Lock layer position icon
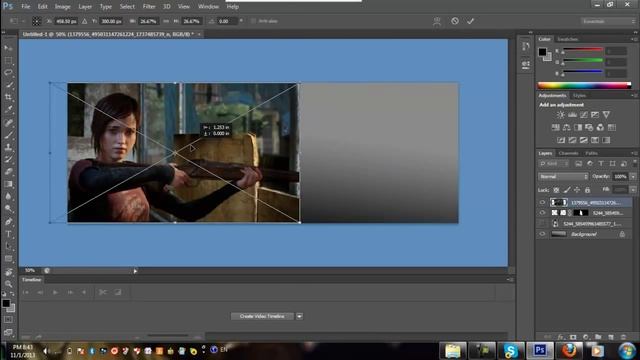Image resolution: width=640 pixels, height=360 pixels. coord(577,190)
